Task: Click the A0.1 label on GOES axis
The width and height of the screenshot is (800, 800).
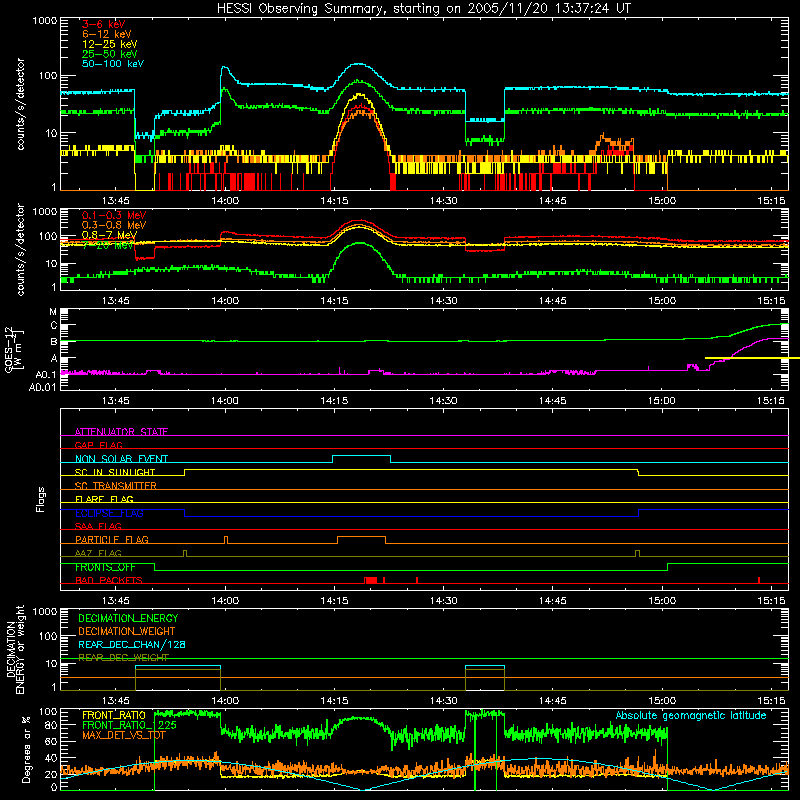Action: (46, 375)
